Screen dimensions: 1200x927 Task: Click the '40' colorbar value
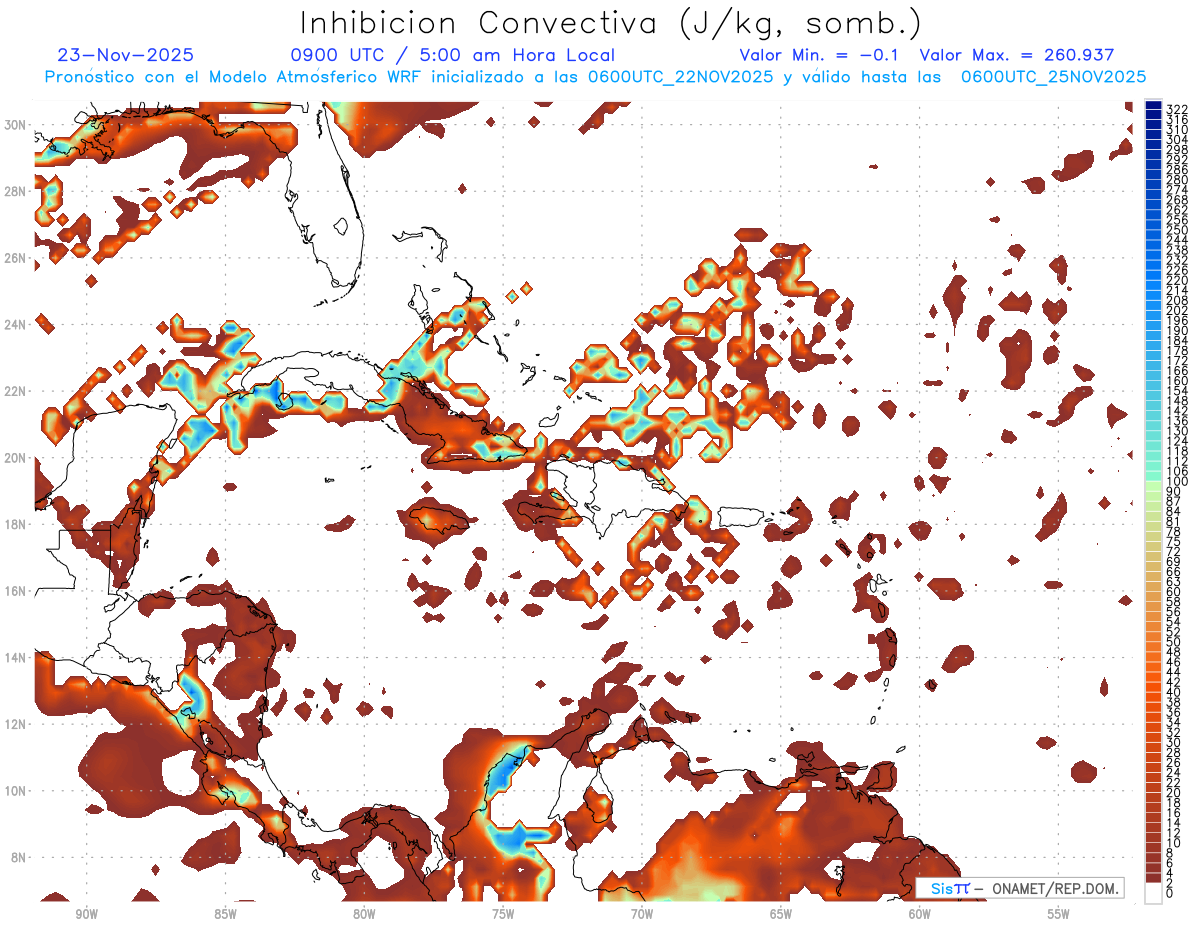(1174, 692)
